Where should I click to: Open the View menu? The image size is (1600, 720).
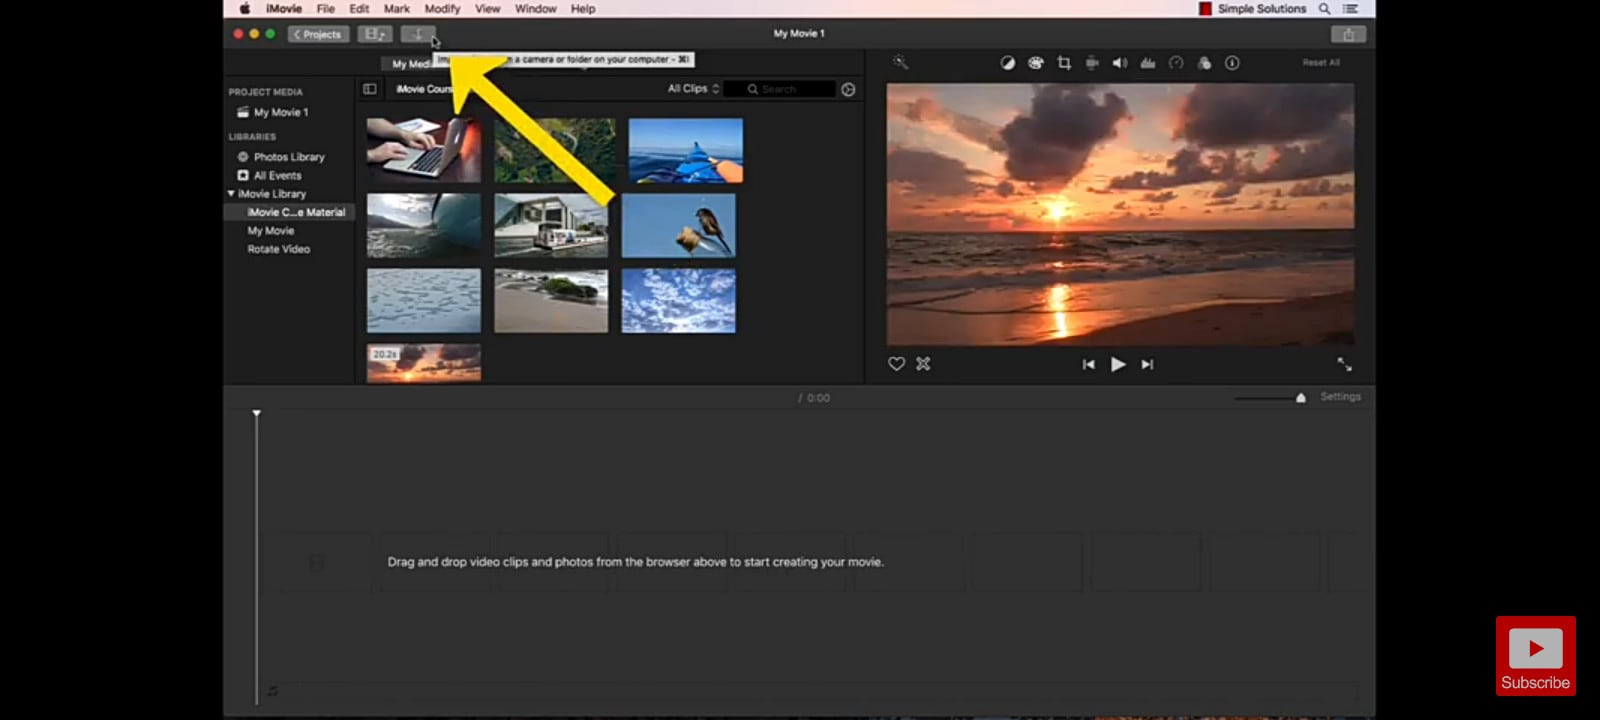coord(487,9)
